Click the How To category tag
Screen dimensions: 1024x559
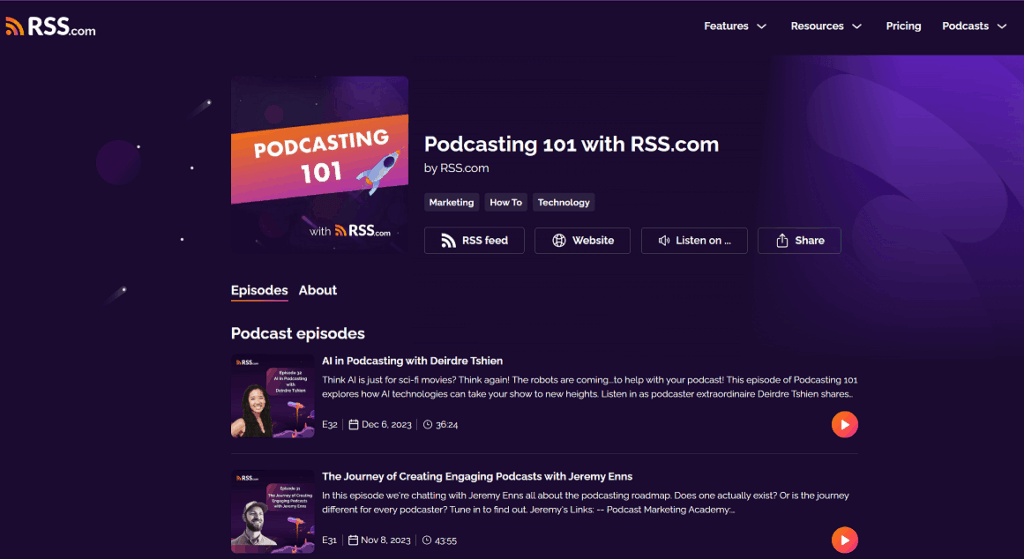505,202
